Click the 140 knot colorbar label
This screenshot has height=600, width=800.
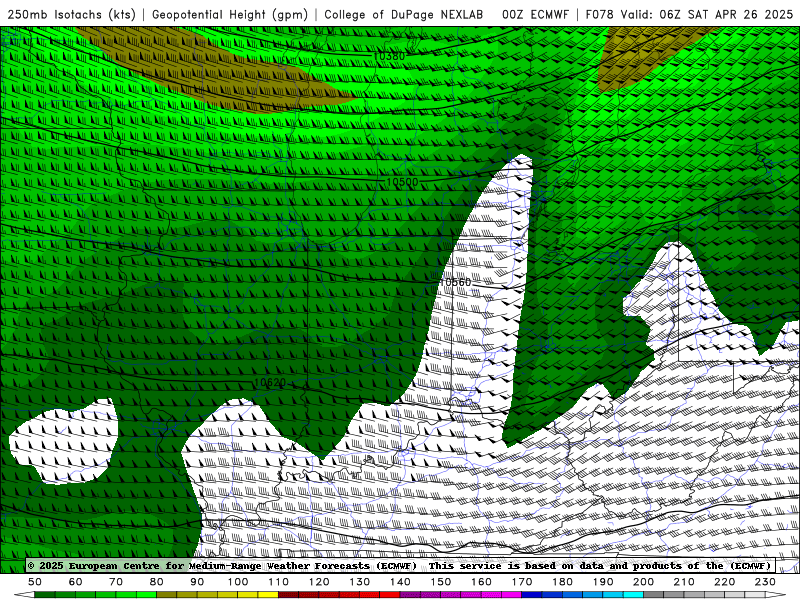(x=400, y=582)
